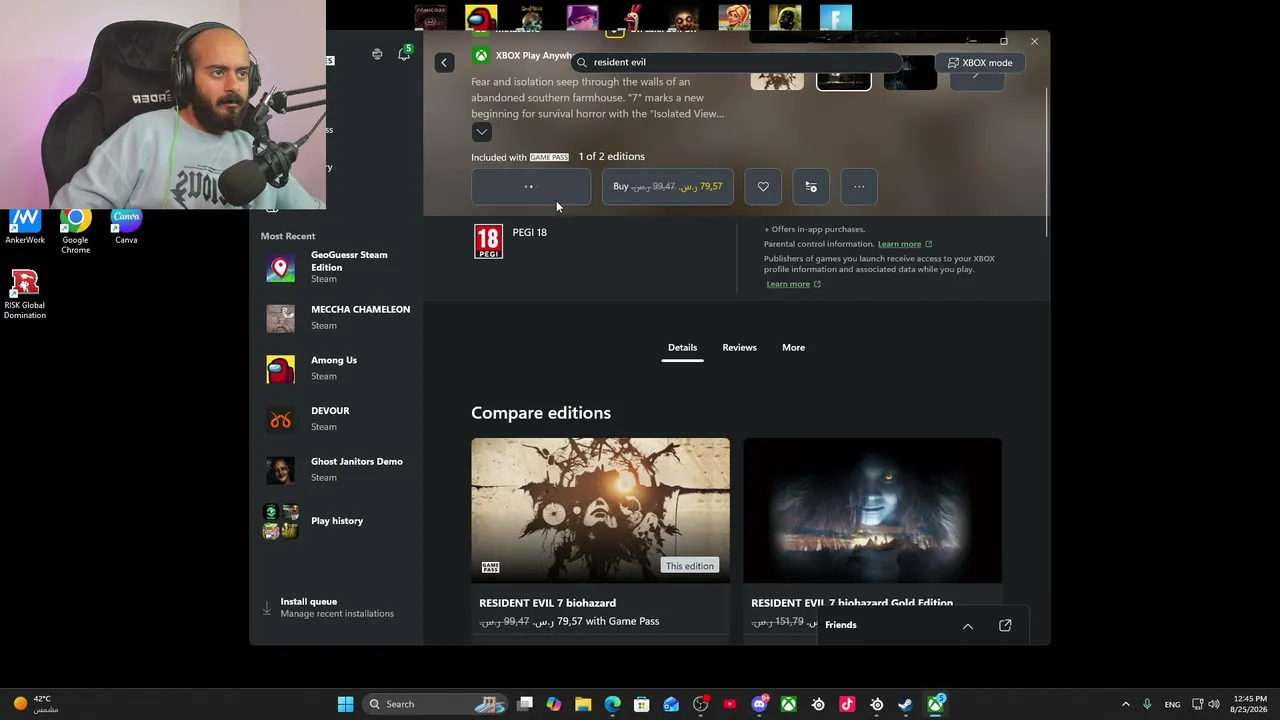Open the Gold Edition card artwork
This screenshot has width=1280, height=720.
tap(872, 510)
